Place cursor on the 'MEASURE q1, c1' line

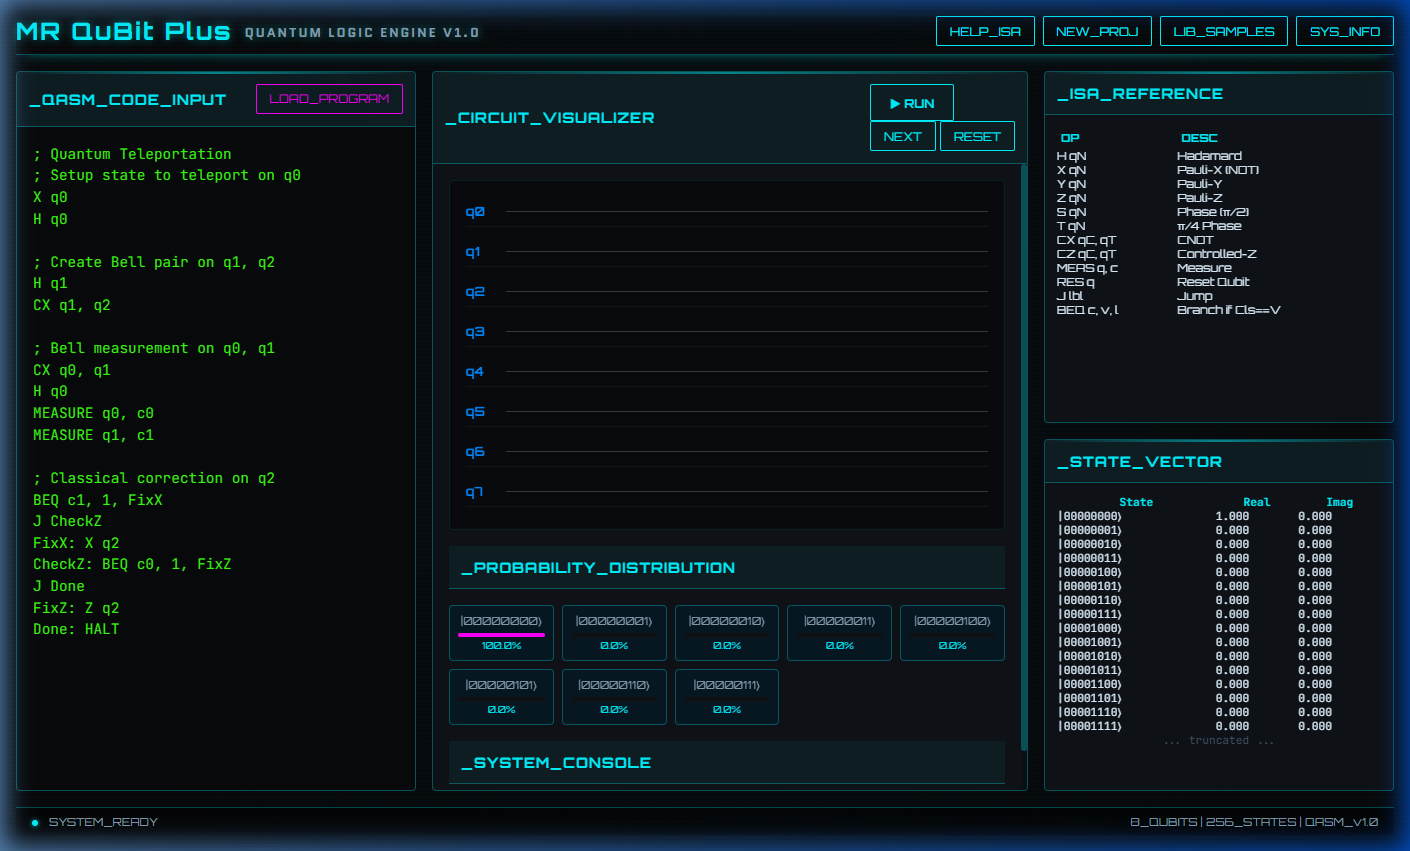[x=93, y=435]
